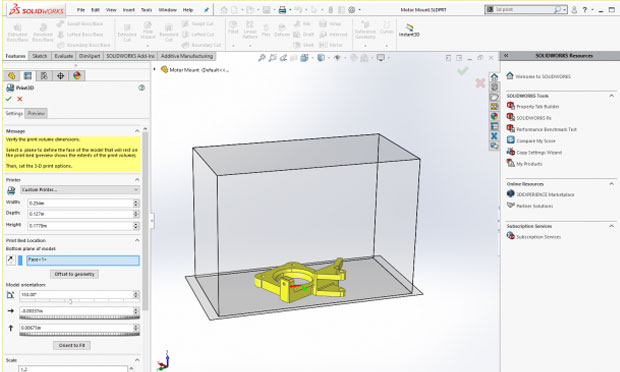The width and height of the screenshot is (620, 372).
Task: Open the PropertyManager tab icon
Action: pos(28,76)
